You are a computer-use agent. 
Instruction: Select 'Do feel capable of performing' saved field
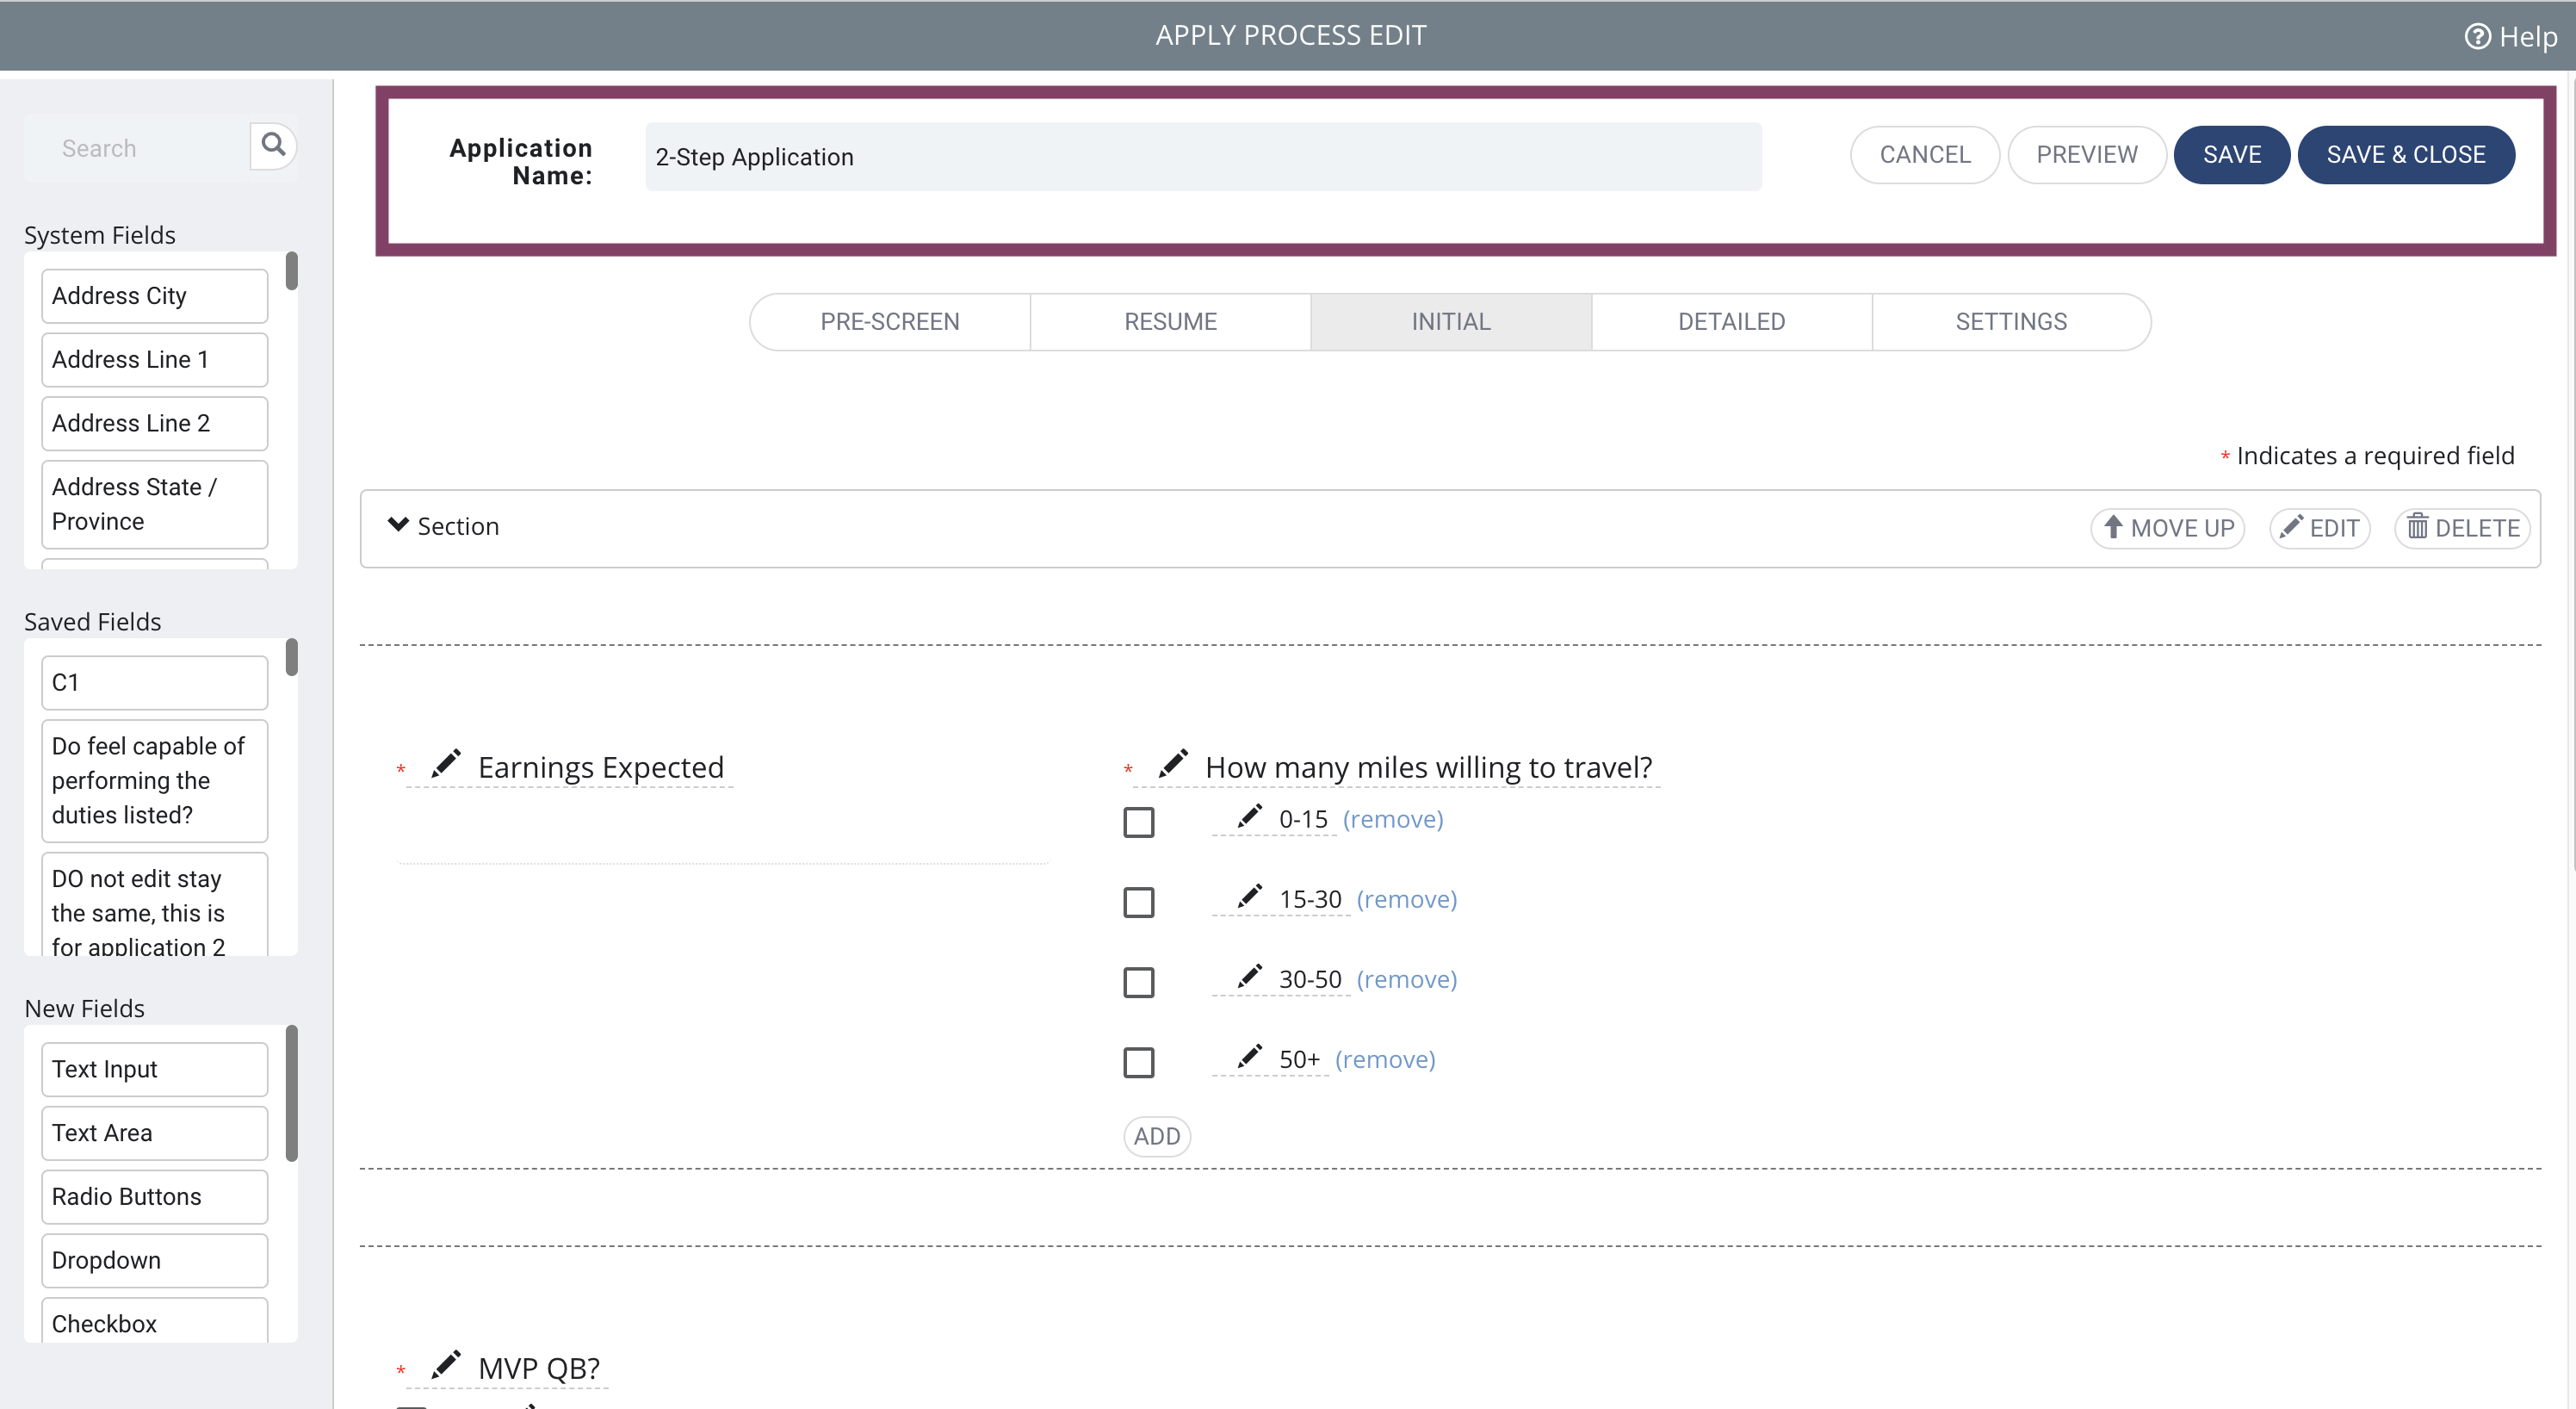pyautogui.click(x=155, y=781)
